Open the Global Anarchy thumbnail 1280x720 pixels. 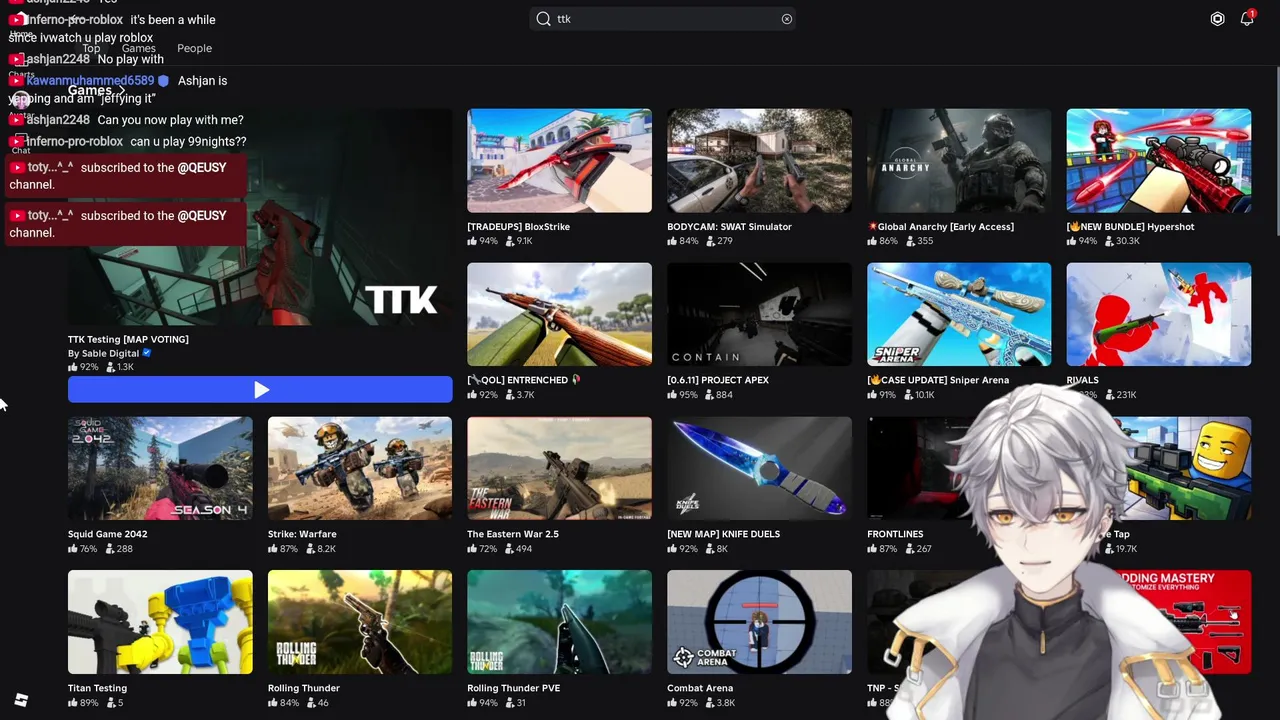pos(959,161)
